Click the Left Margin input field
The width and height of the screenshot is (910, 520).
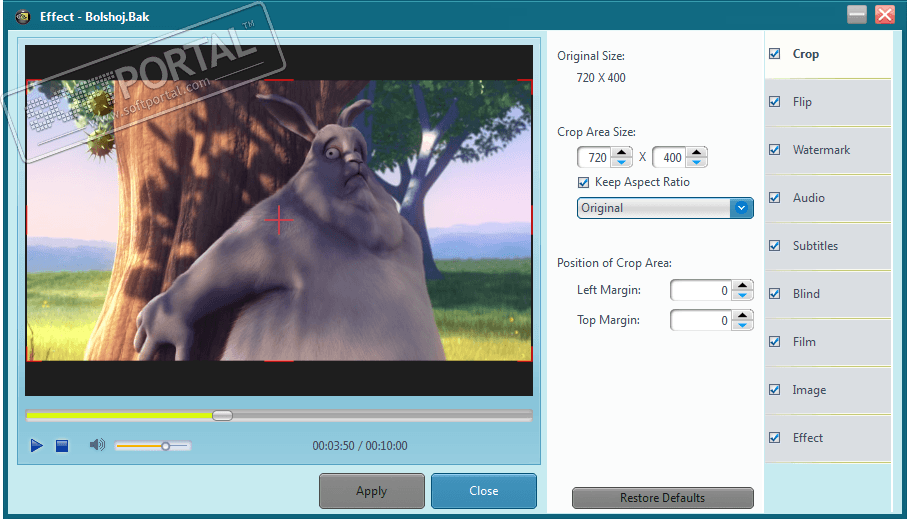coord(701,290)
